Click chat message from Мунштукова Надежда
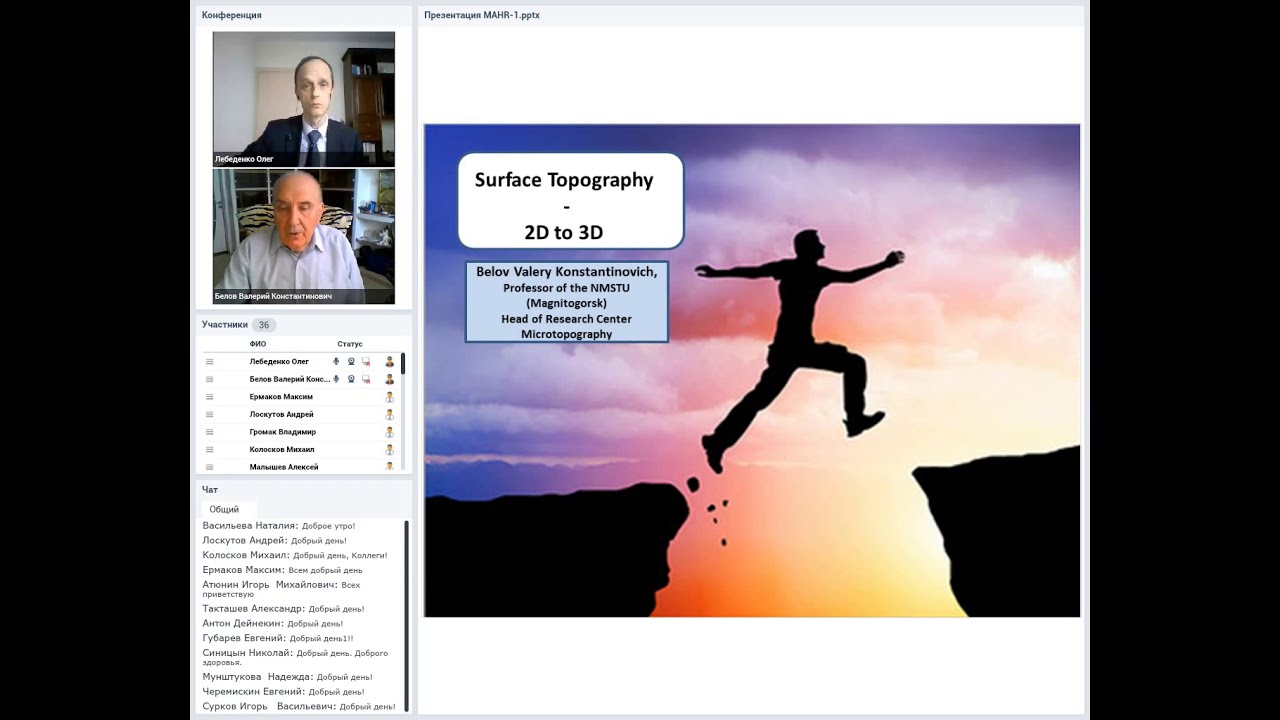 288,677
